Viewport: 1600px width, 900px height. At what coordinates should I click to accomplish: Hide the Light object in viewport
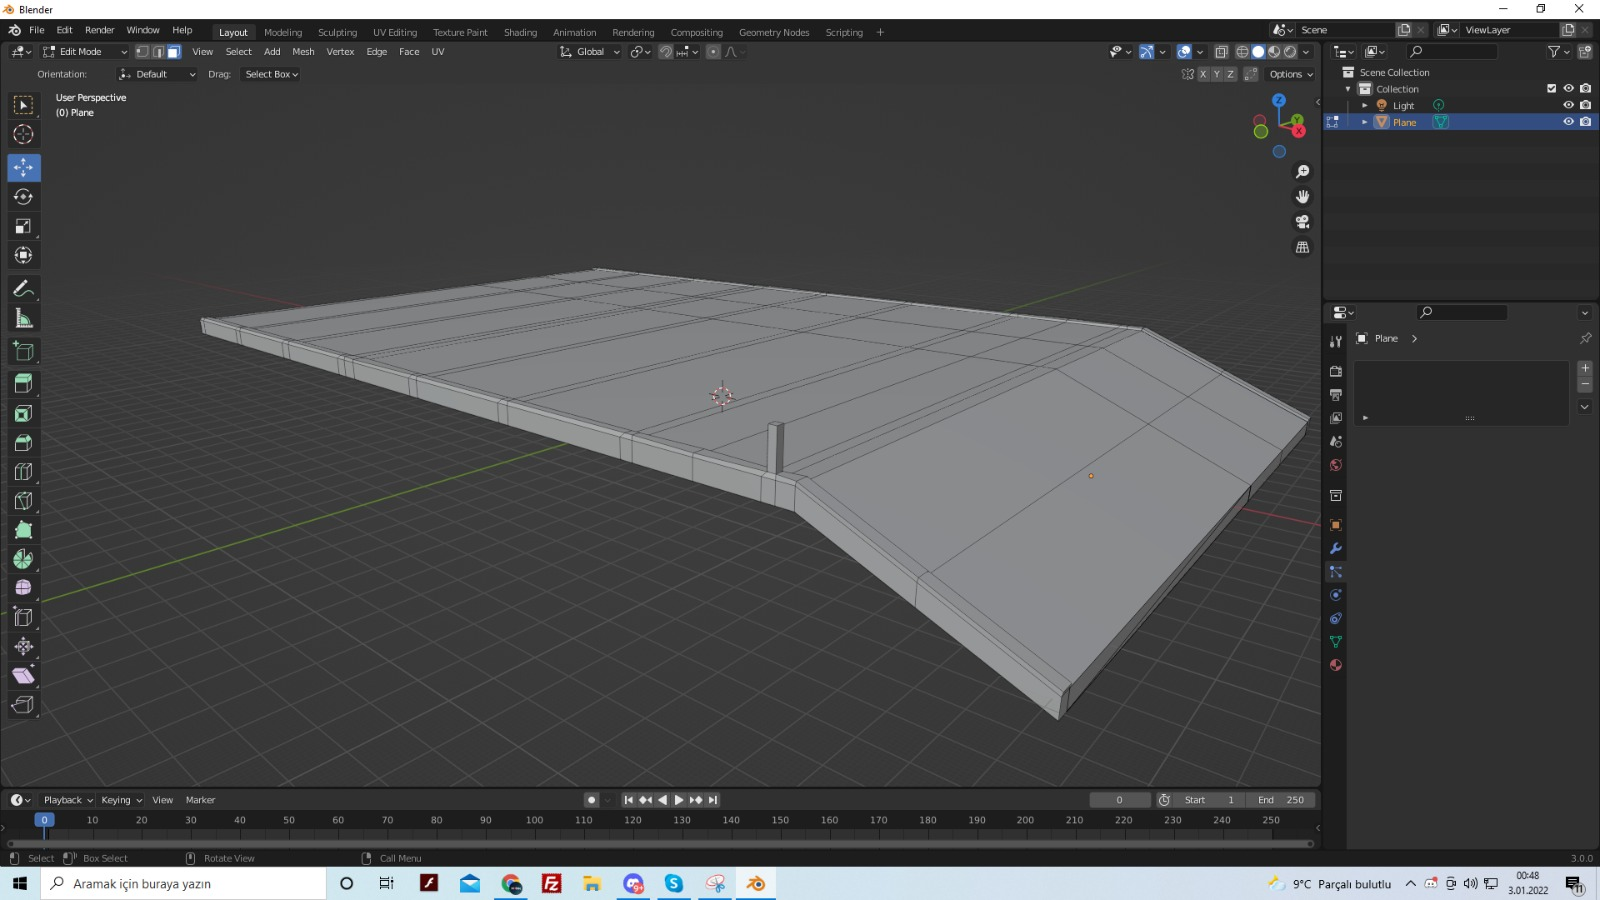[1568, 105]
